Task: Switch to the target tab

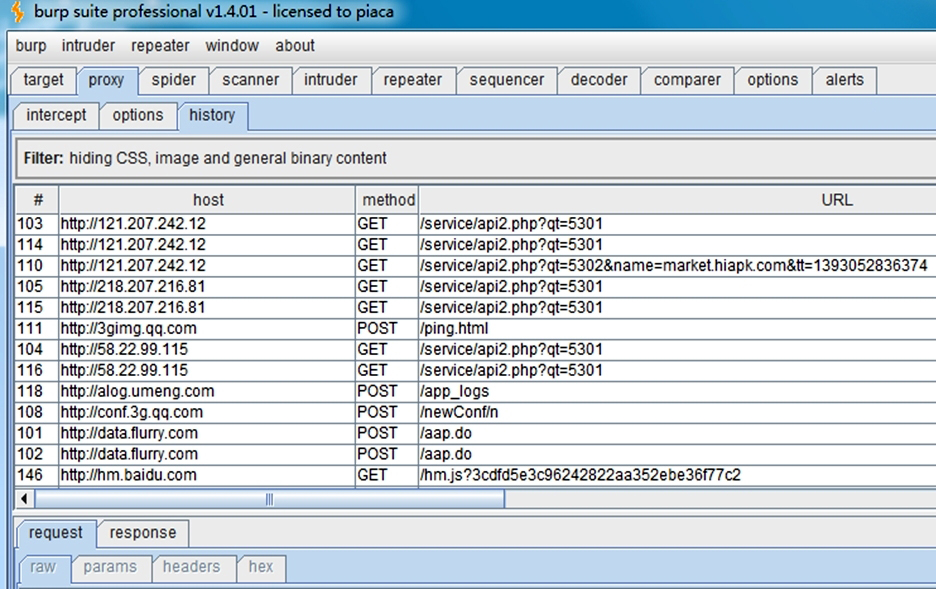Action: coord(44,80)
